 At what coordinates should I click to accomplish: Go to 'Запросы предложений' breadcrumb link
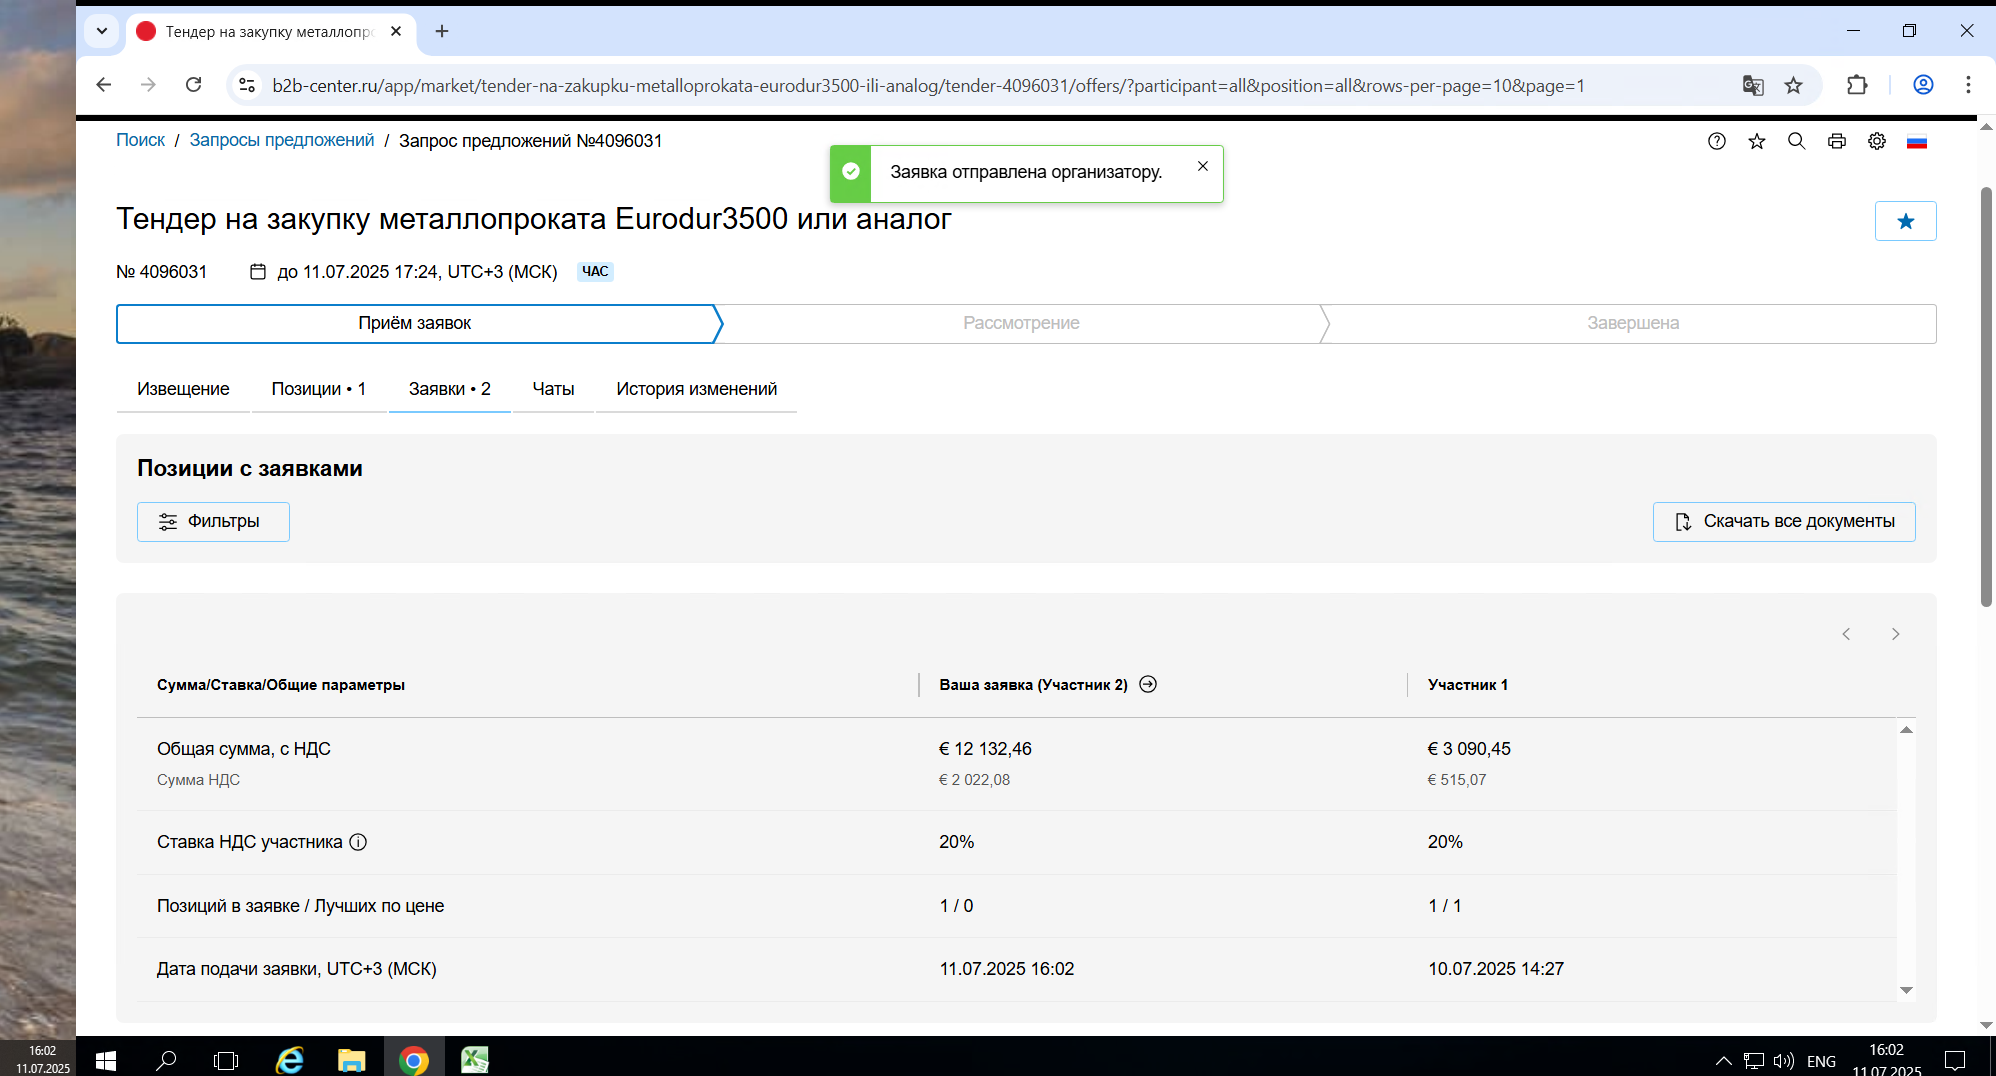click(282, 140)
